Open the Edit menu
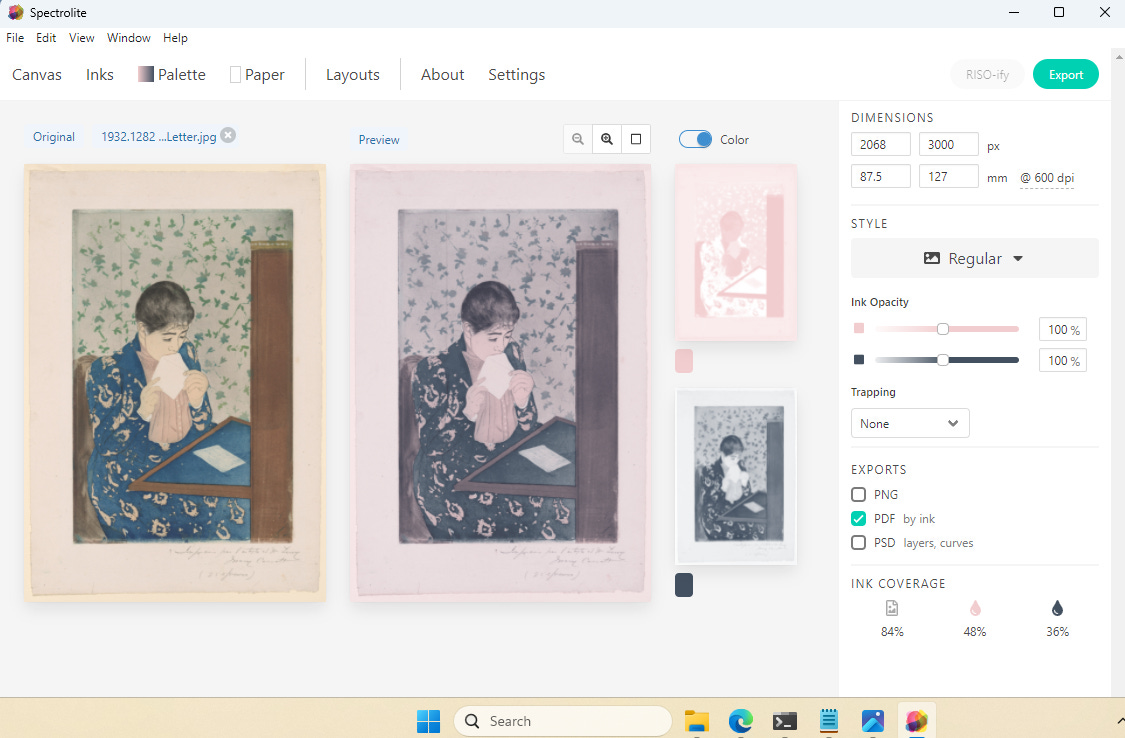The height and width of the screenshot is (738, 1125). [x=46, y=37]
